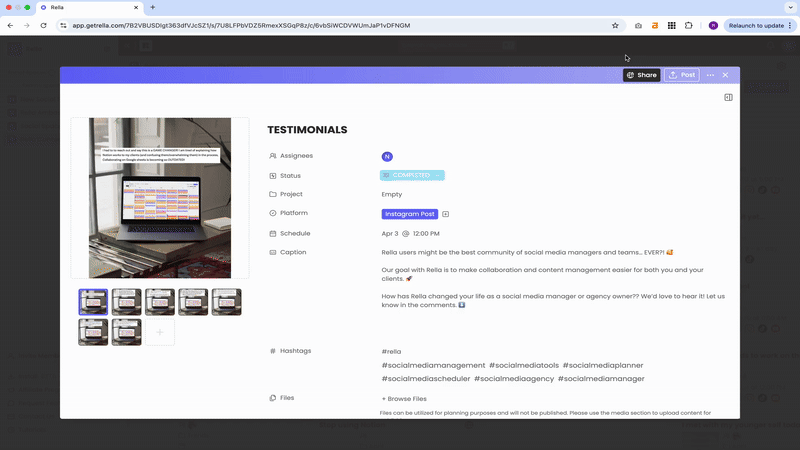Image resolution: width=800 pixels, height=450 pixels.
Task: Go forward in browser
Action: (27, 26)
